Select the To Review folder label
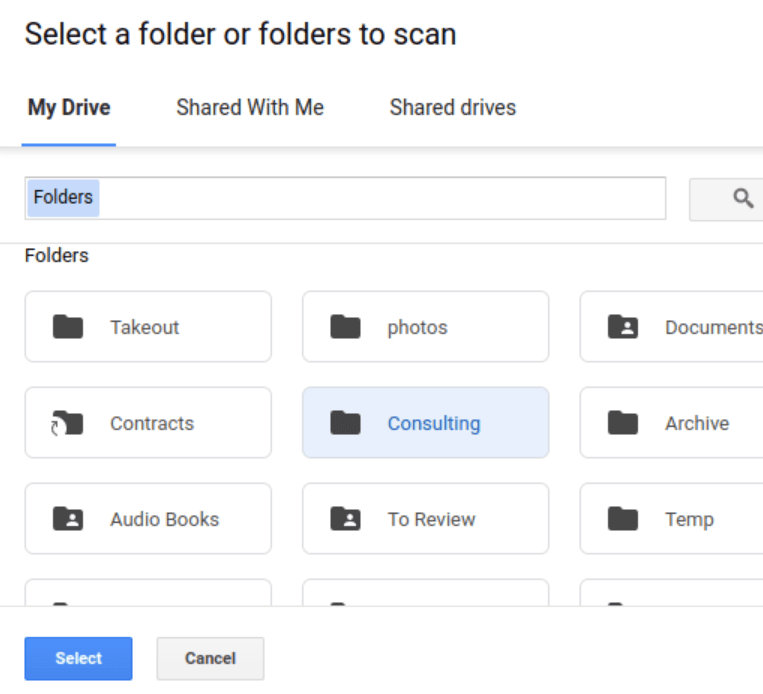 431,519
